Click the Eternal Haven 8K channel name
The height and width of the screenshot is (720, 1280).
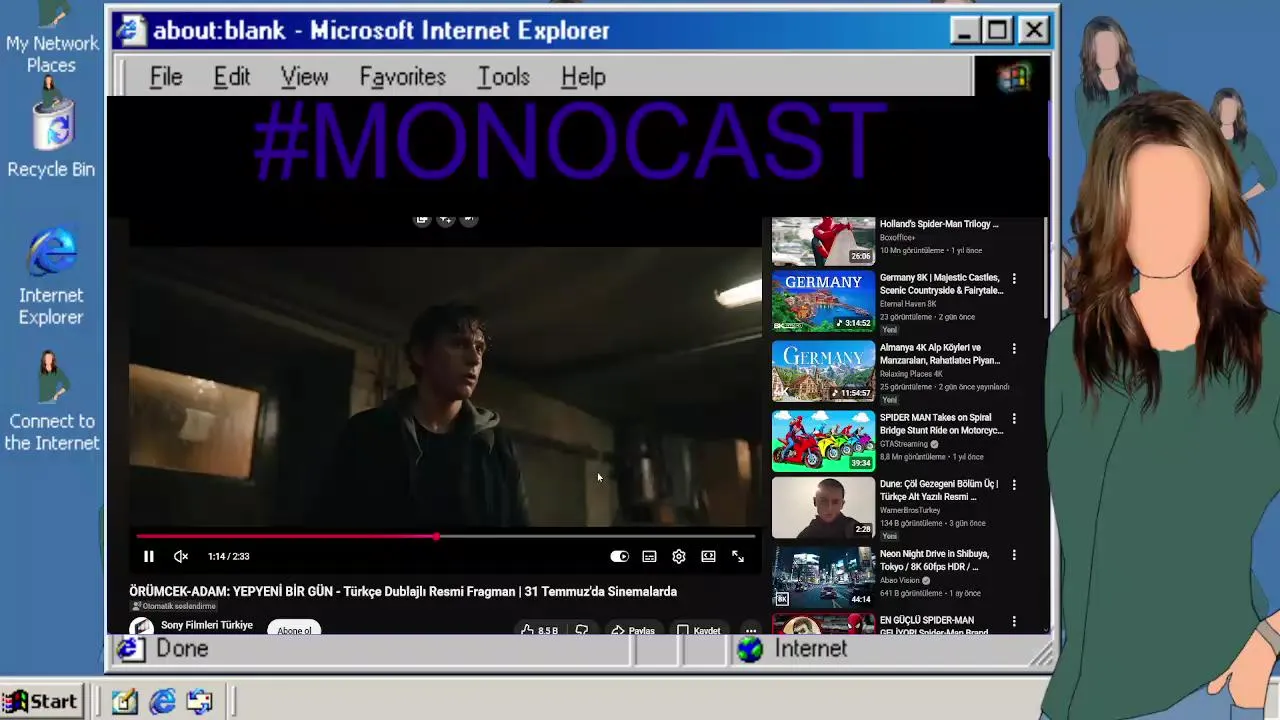(908, 304)
